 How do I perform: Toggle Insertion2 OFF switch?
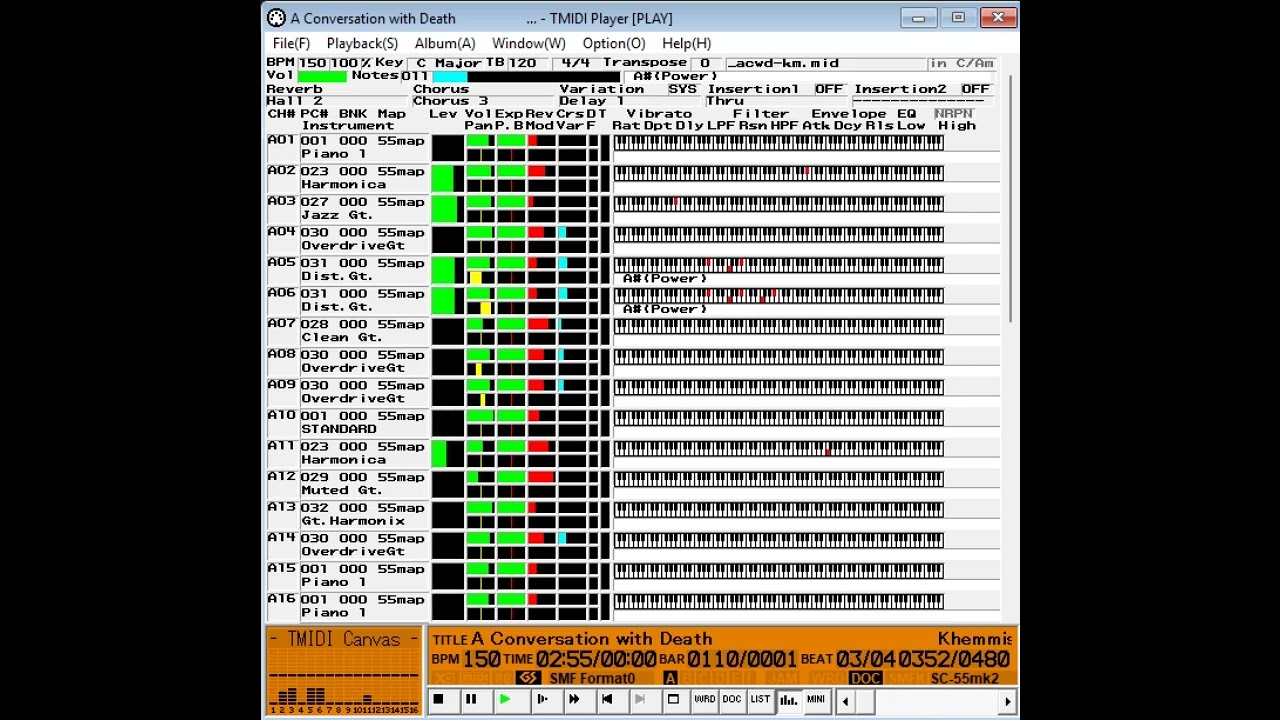point(975,89)
